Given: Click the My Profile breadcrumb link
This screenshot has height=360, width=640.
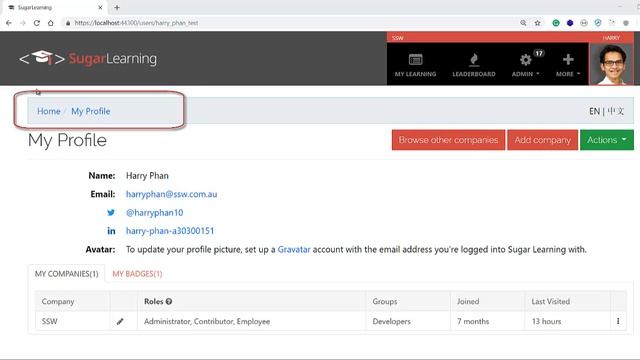Looking at the screenshot, I should (x=91, y=111).
